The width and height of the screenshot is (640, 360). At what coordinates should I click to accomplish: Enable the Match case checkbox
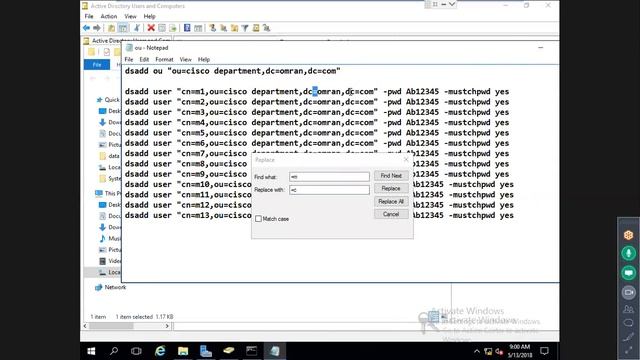pos(258,219)
